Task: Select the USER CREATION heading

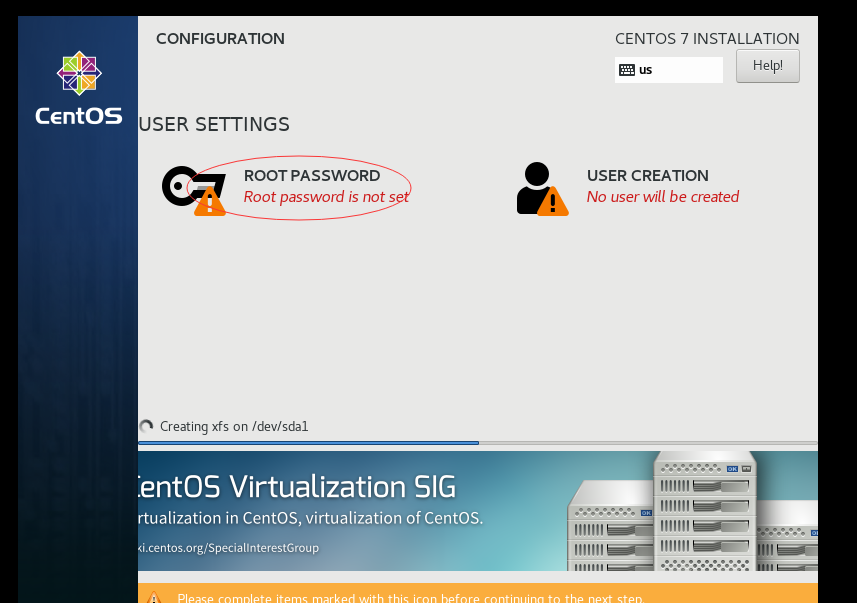Action: point(648,175)
